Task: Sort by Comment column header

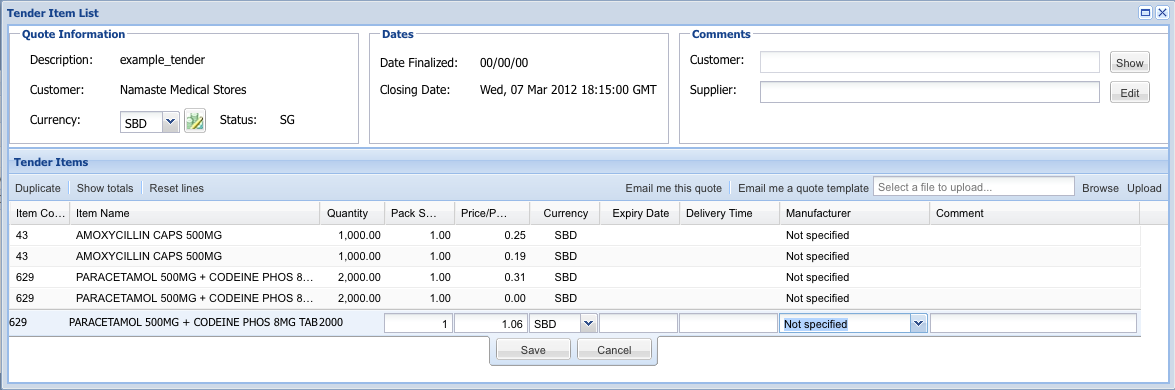Action: coord(1035,213)
